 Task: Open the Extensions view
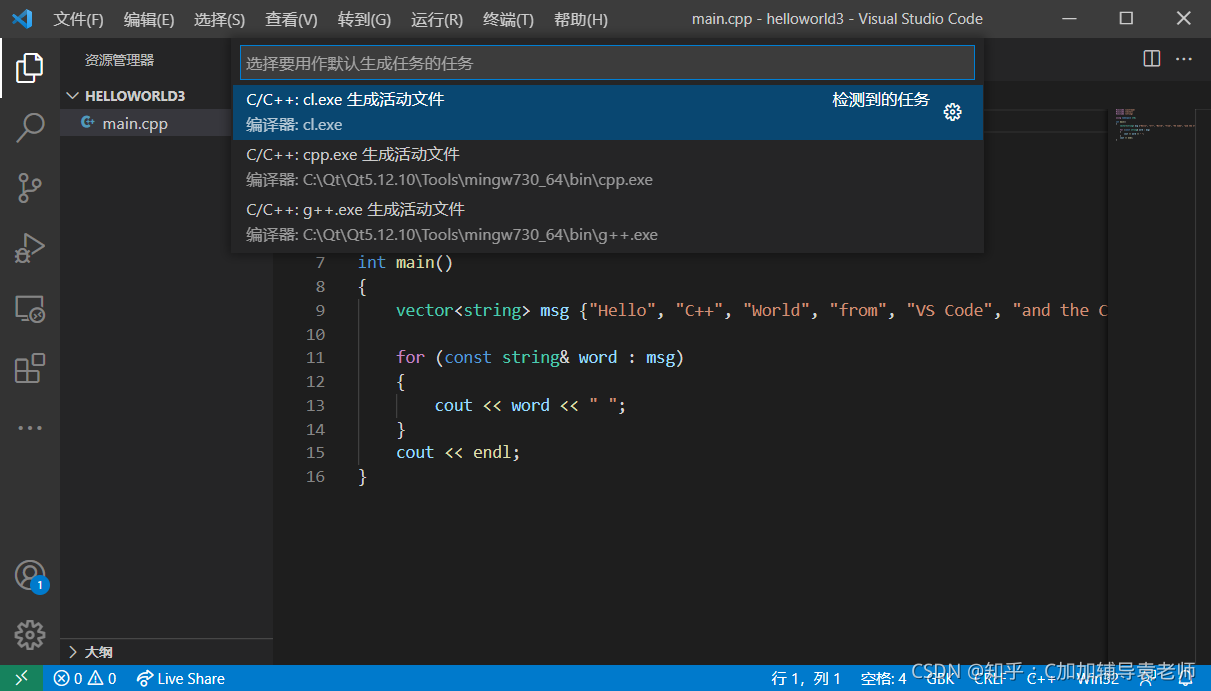30,369
